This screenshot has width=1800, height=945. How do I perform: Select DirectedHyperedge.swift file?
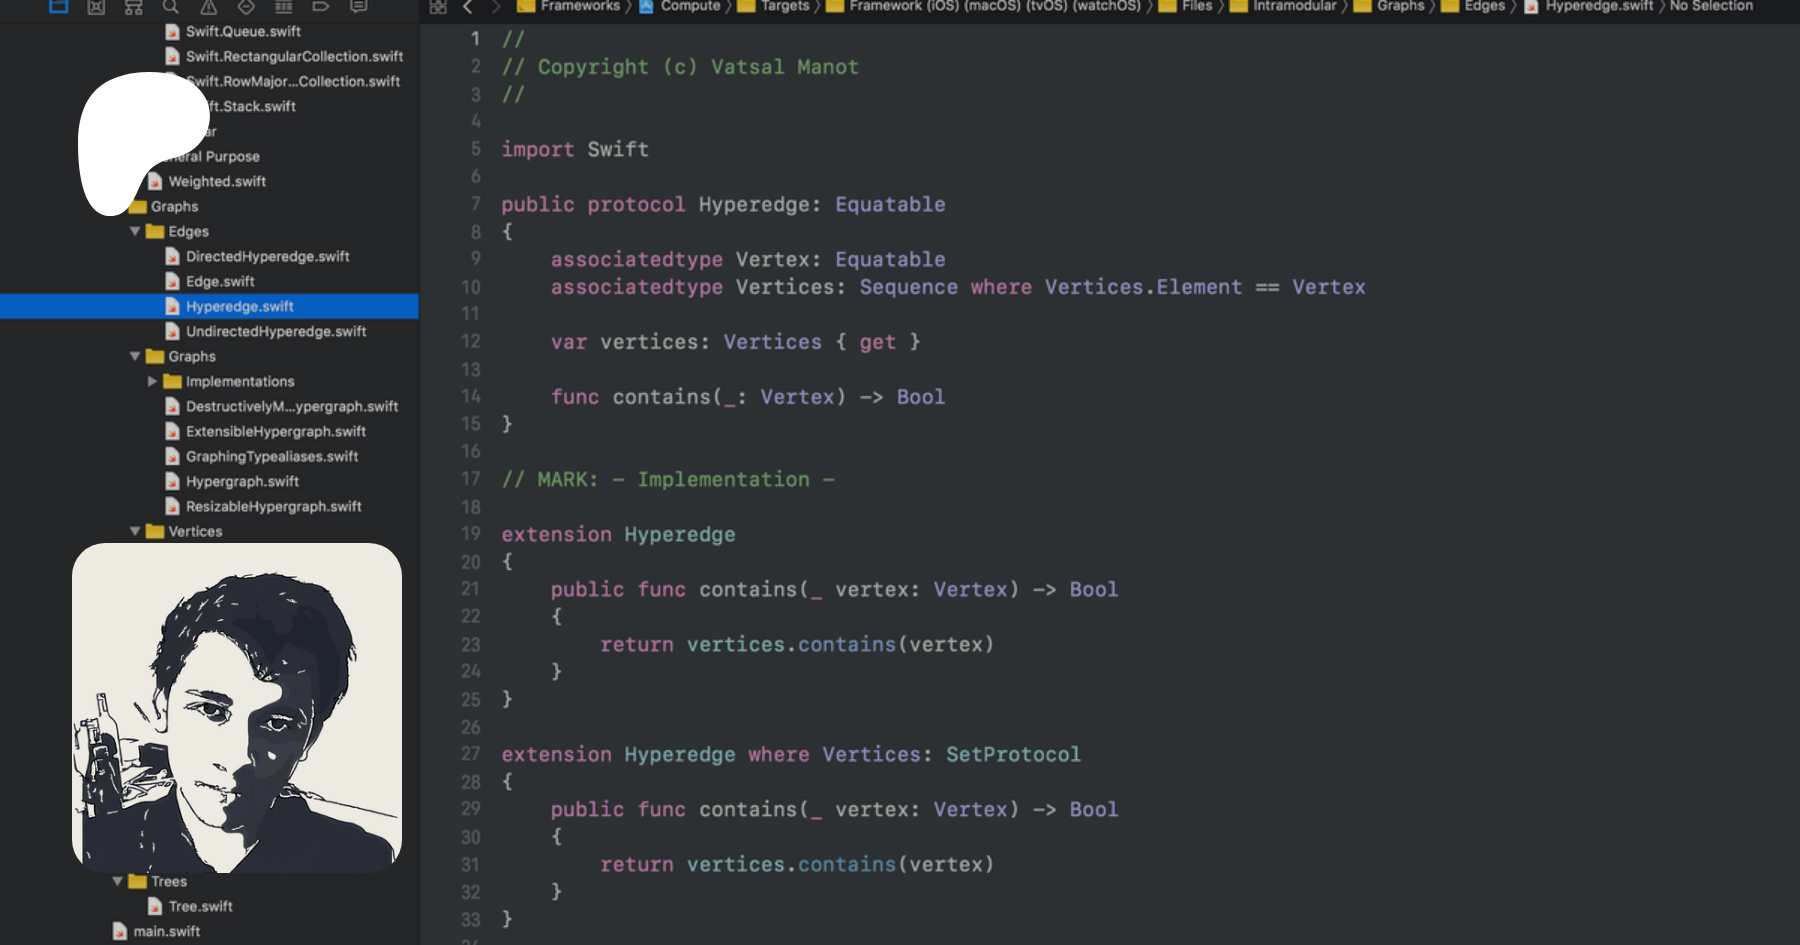tap(267, 256)
